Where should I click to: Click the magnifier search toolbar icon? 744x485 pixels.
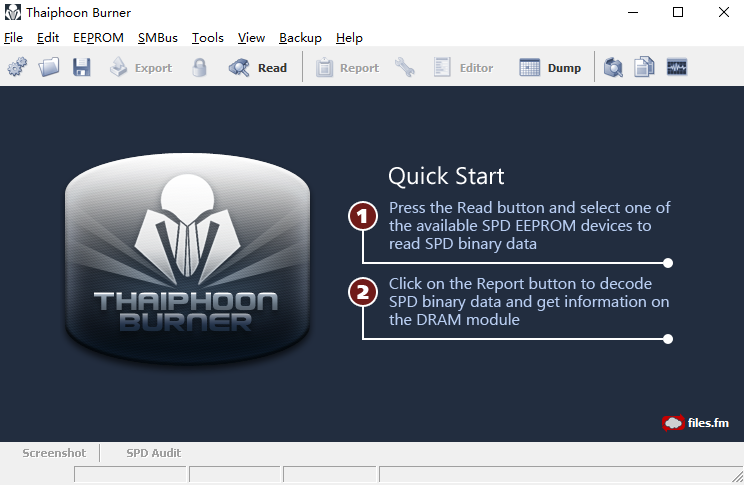tap(614, 67)
